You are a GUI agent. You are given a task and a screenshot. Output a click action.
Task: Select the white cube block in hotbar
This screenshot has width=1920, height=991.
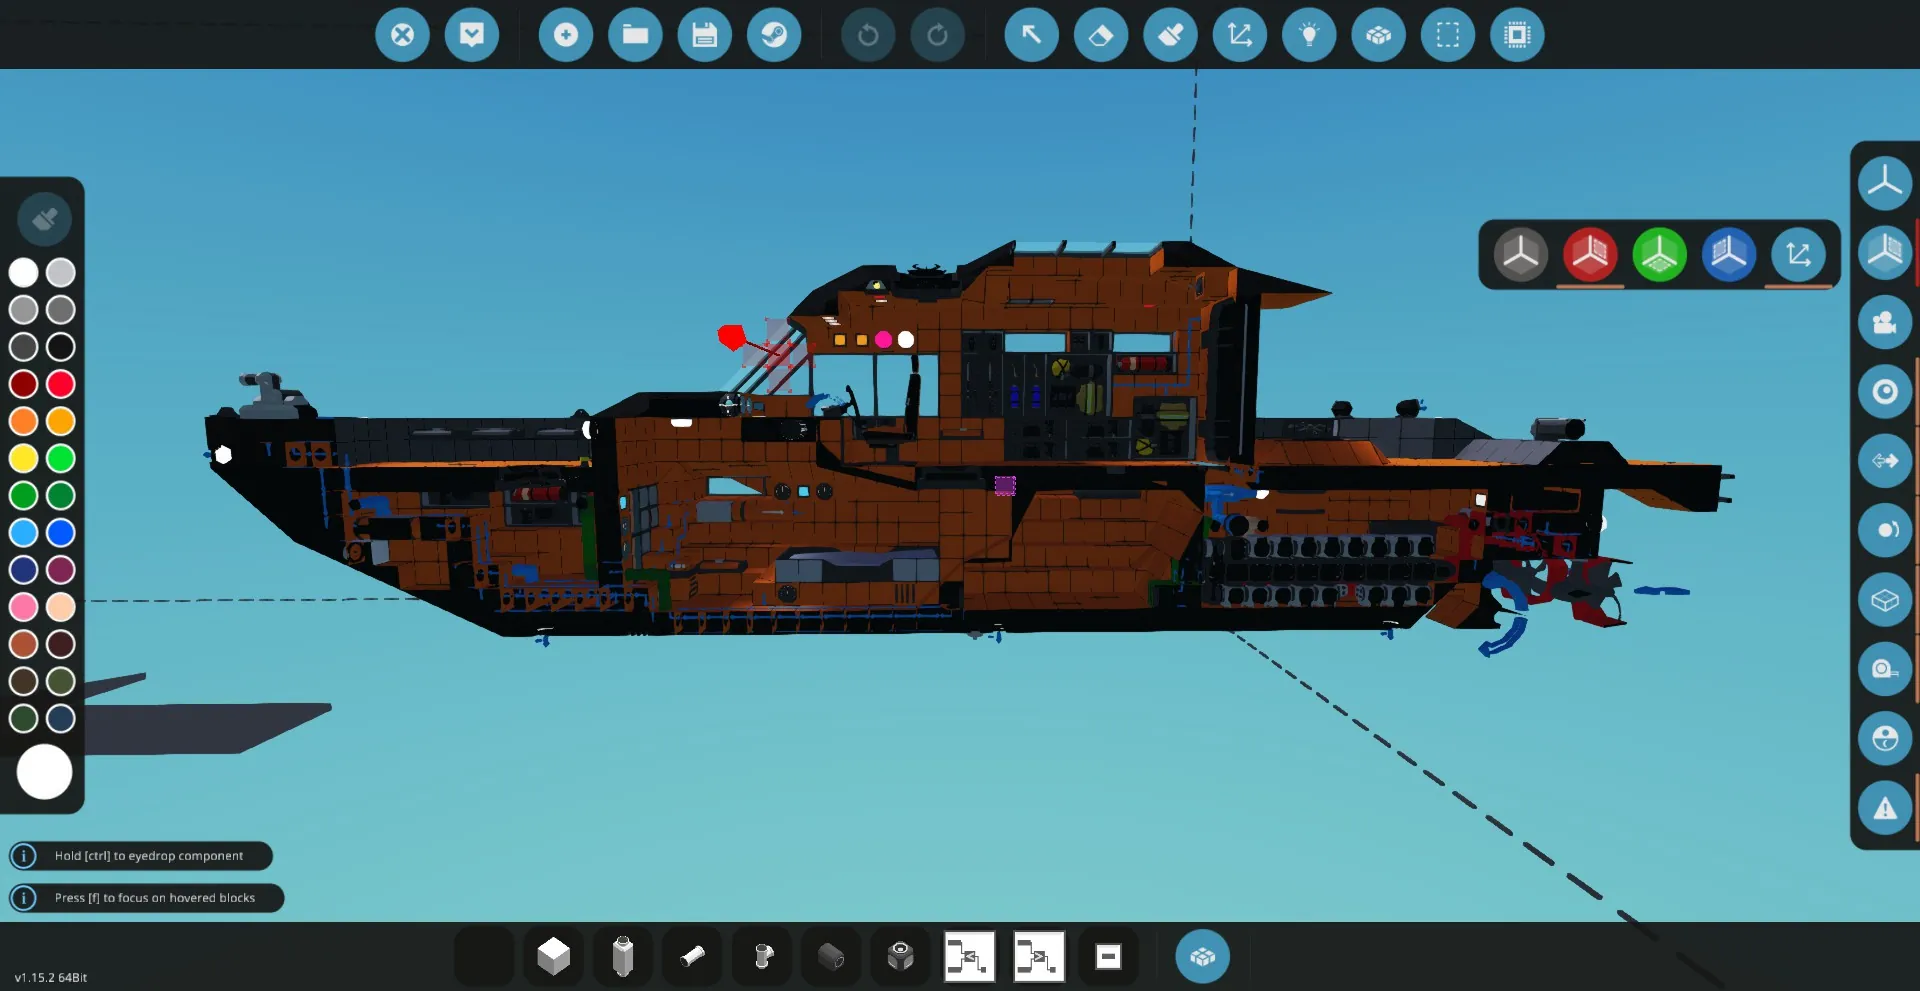(x=553, y=957)
